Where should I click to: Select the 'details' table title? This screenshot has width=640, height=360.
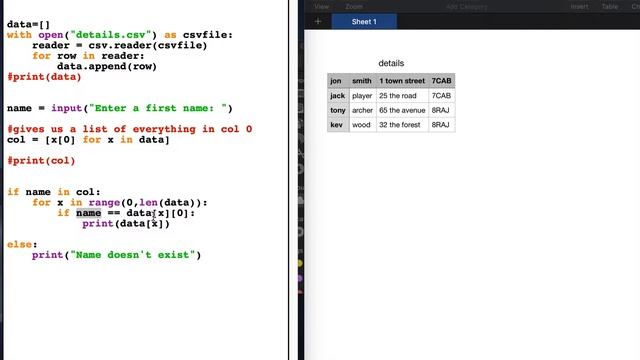point(391,63)
